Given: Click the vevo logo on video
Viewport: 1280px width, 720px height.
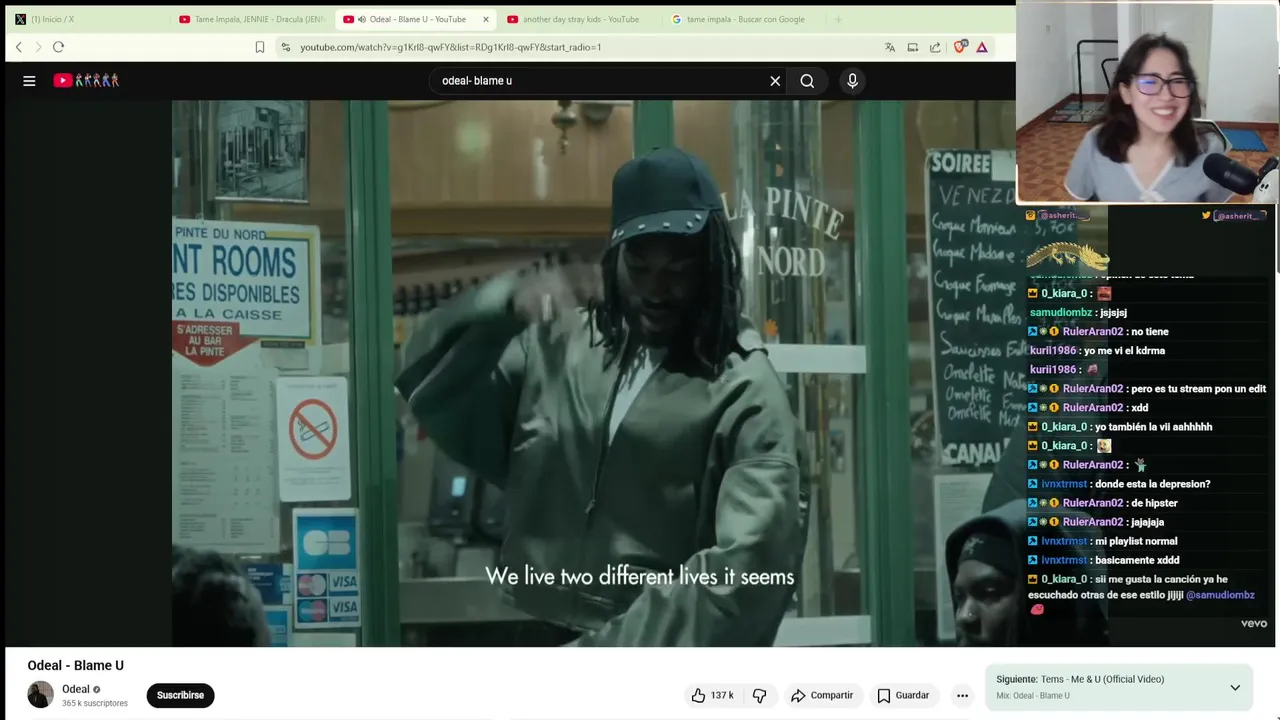Looking at the screenshot, I should [x=1254, y=623].
